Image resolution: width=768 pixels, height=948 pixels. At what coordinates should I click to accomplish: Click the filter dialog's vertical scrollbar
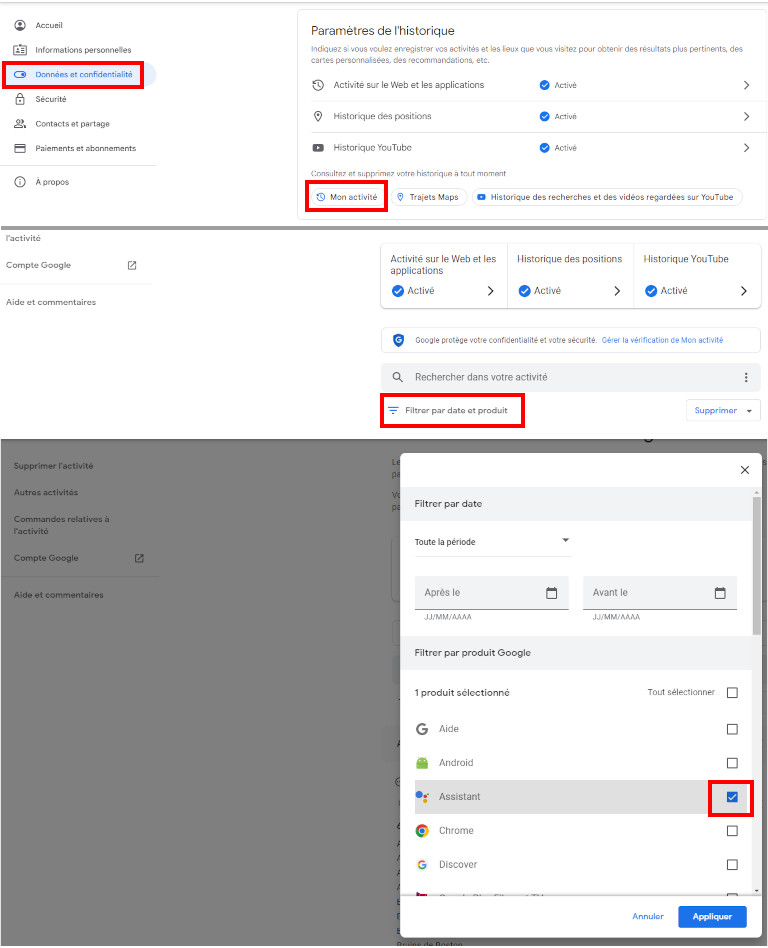[756, 570]
